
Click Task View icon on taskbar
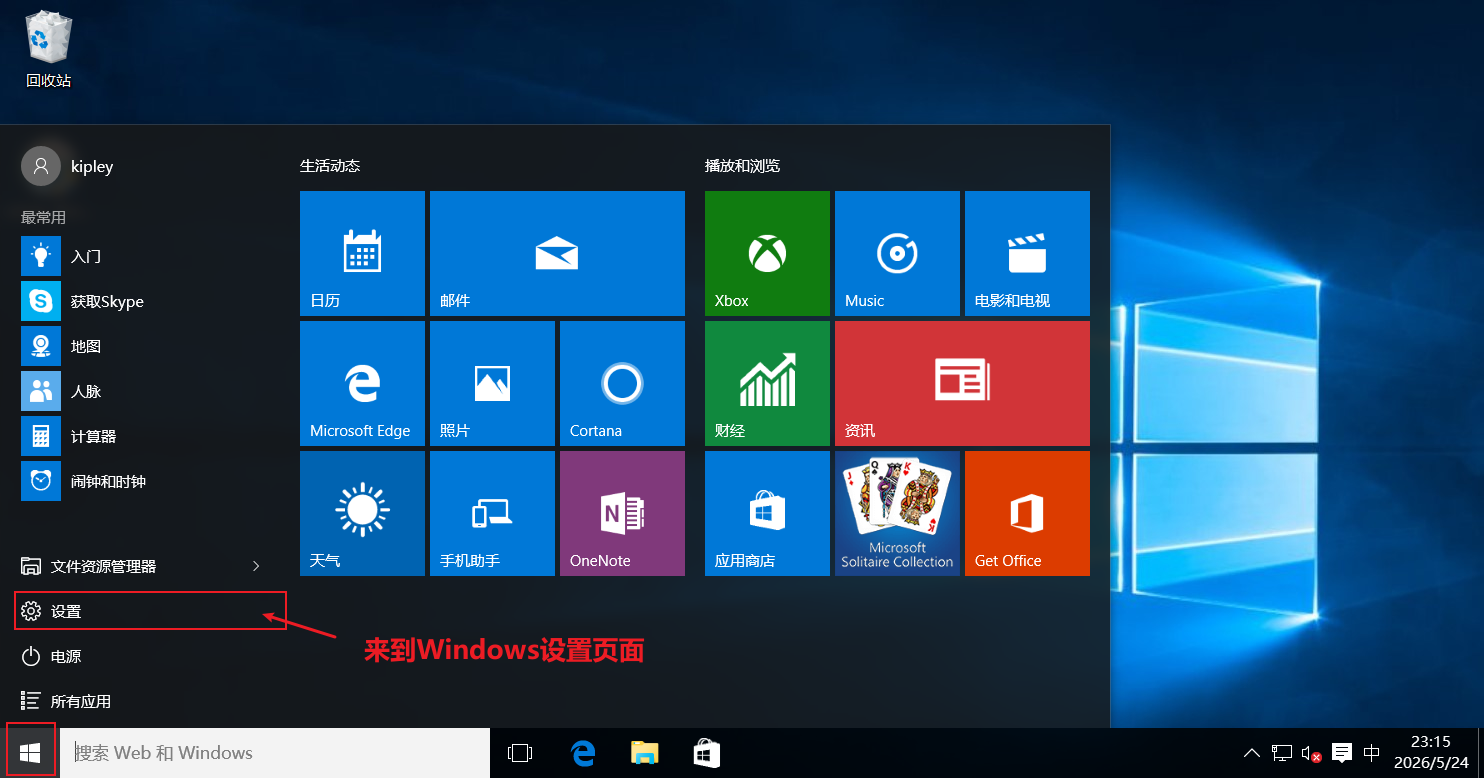pos(520,753)
